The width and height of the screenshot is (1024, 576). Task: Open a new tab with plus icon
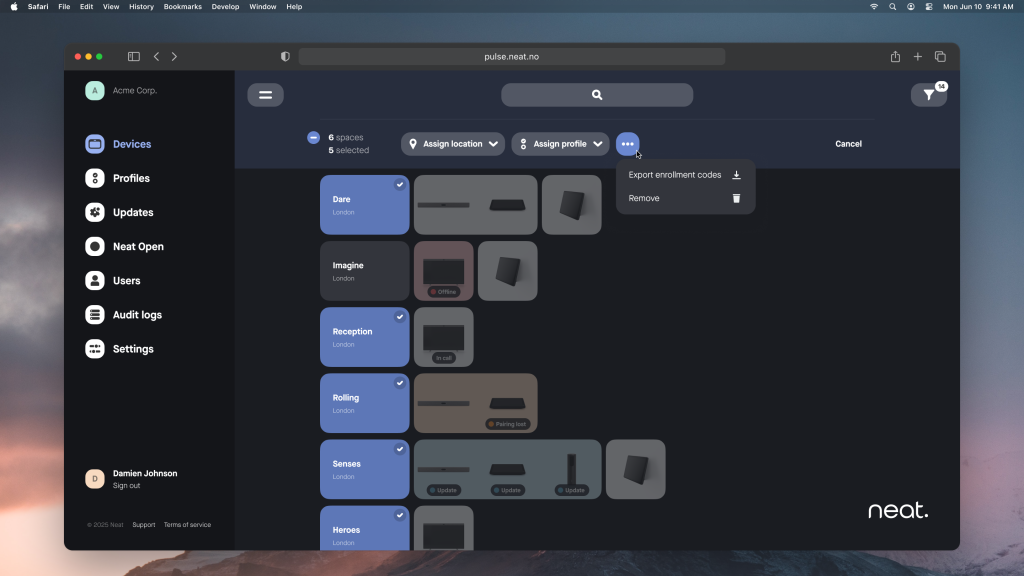pyautogui.click(x=918, y=57)
